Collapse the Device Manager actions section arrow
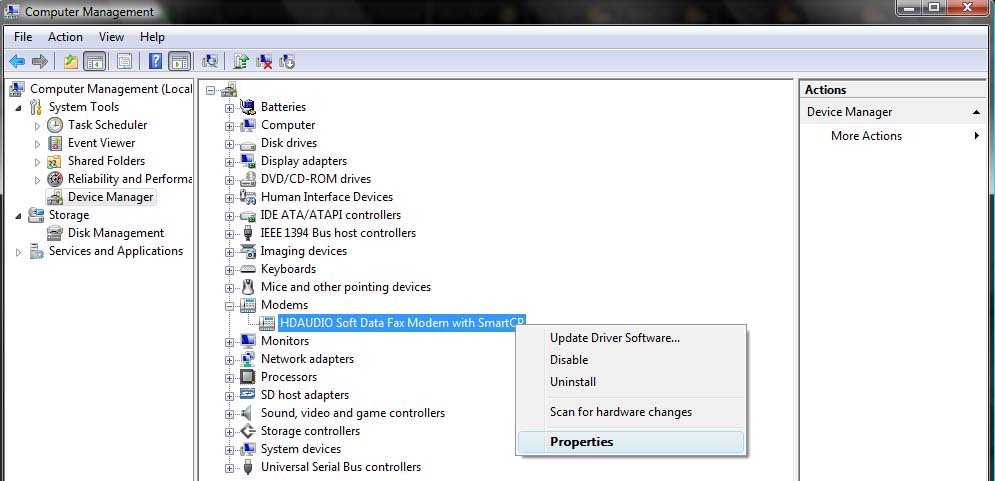This screenshot has height=481, width=995. (976, 112)
